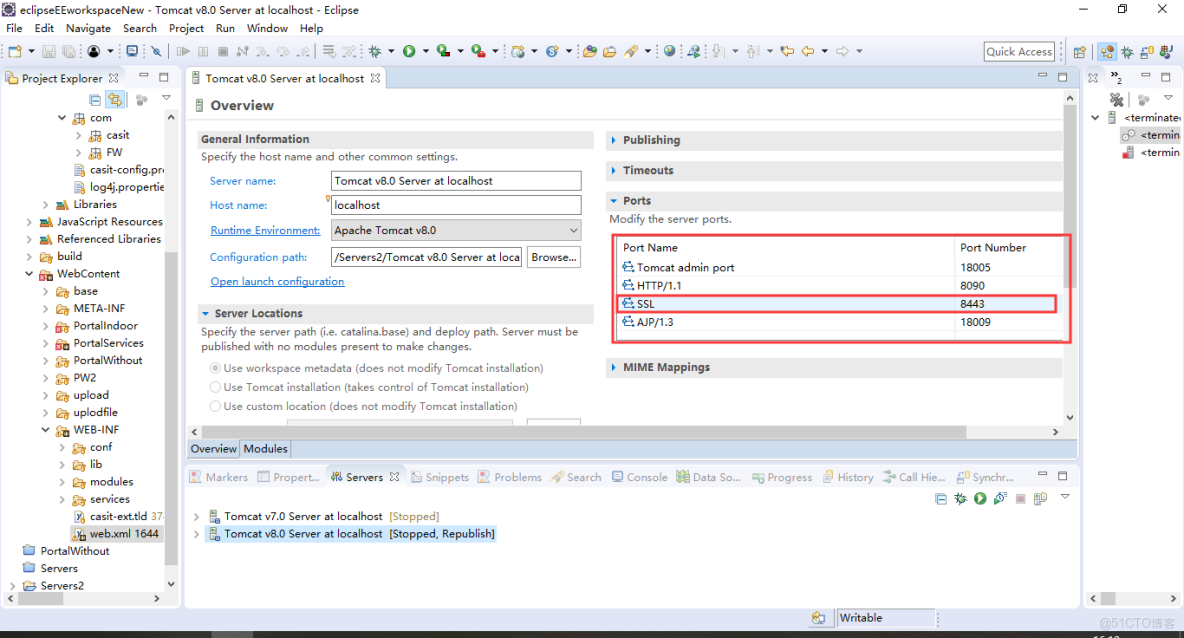1184x638 pixels.
Task: Open the Servers view menu triangle
Action: pos(1065,497)
